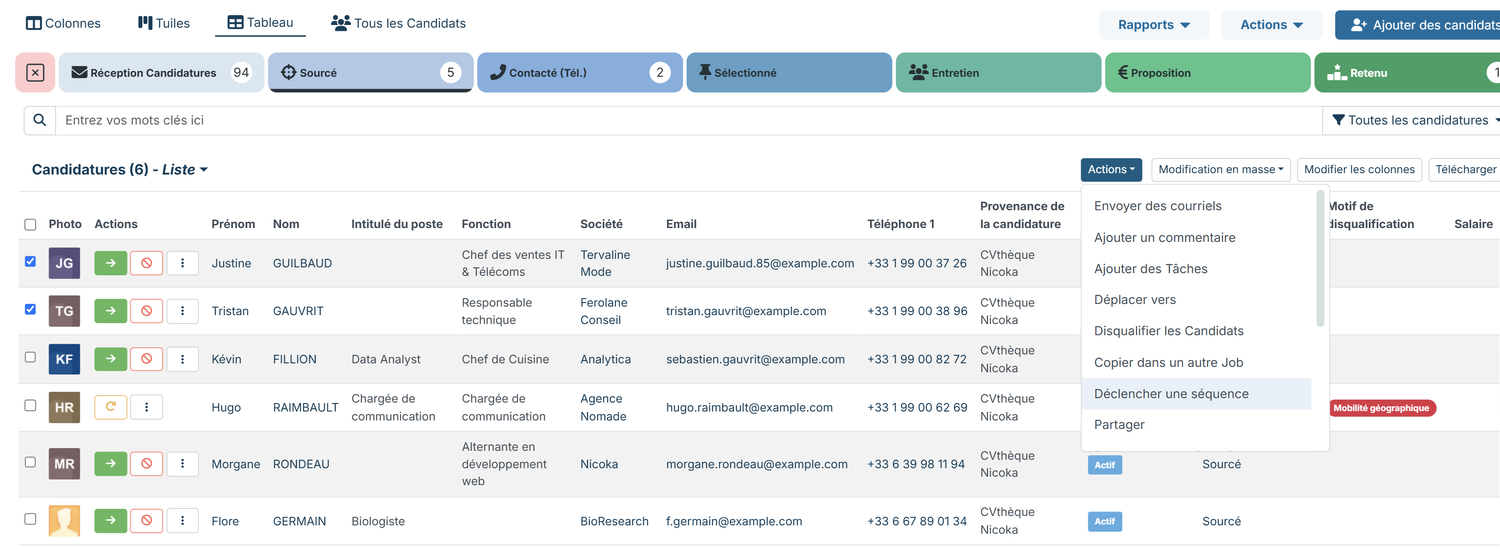Click the TG avatar of Tristan GAUVRIT
The height and width of the screenshot is (549, 1500).
64,311
